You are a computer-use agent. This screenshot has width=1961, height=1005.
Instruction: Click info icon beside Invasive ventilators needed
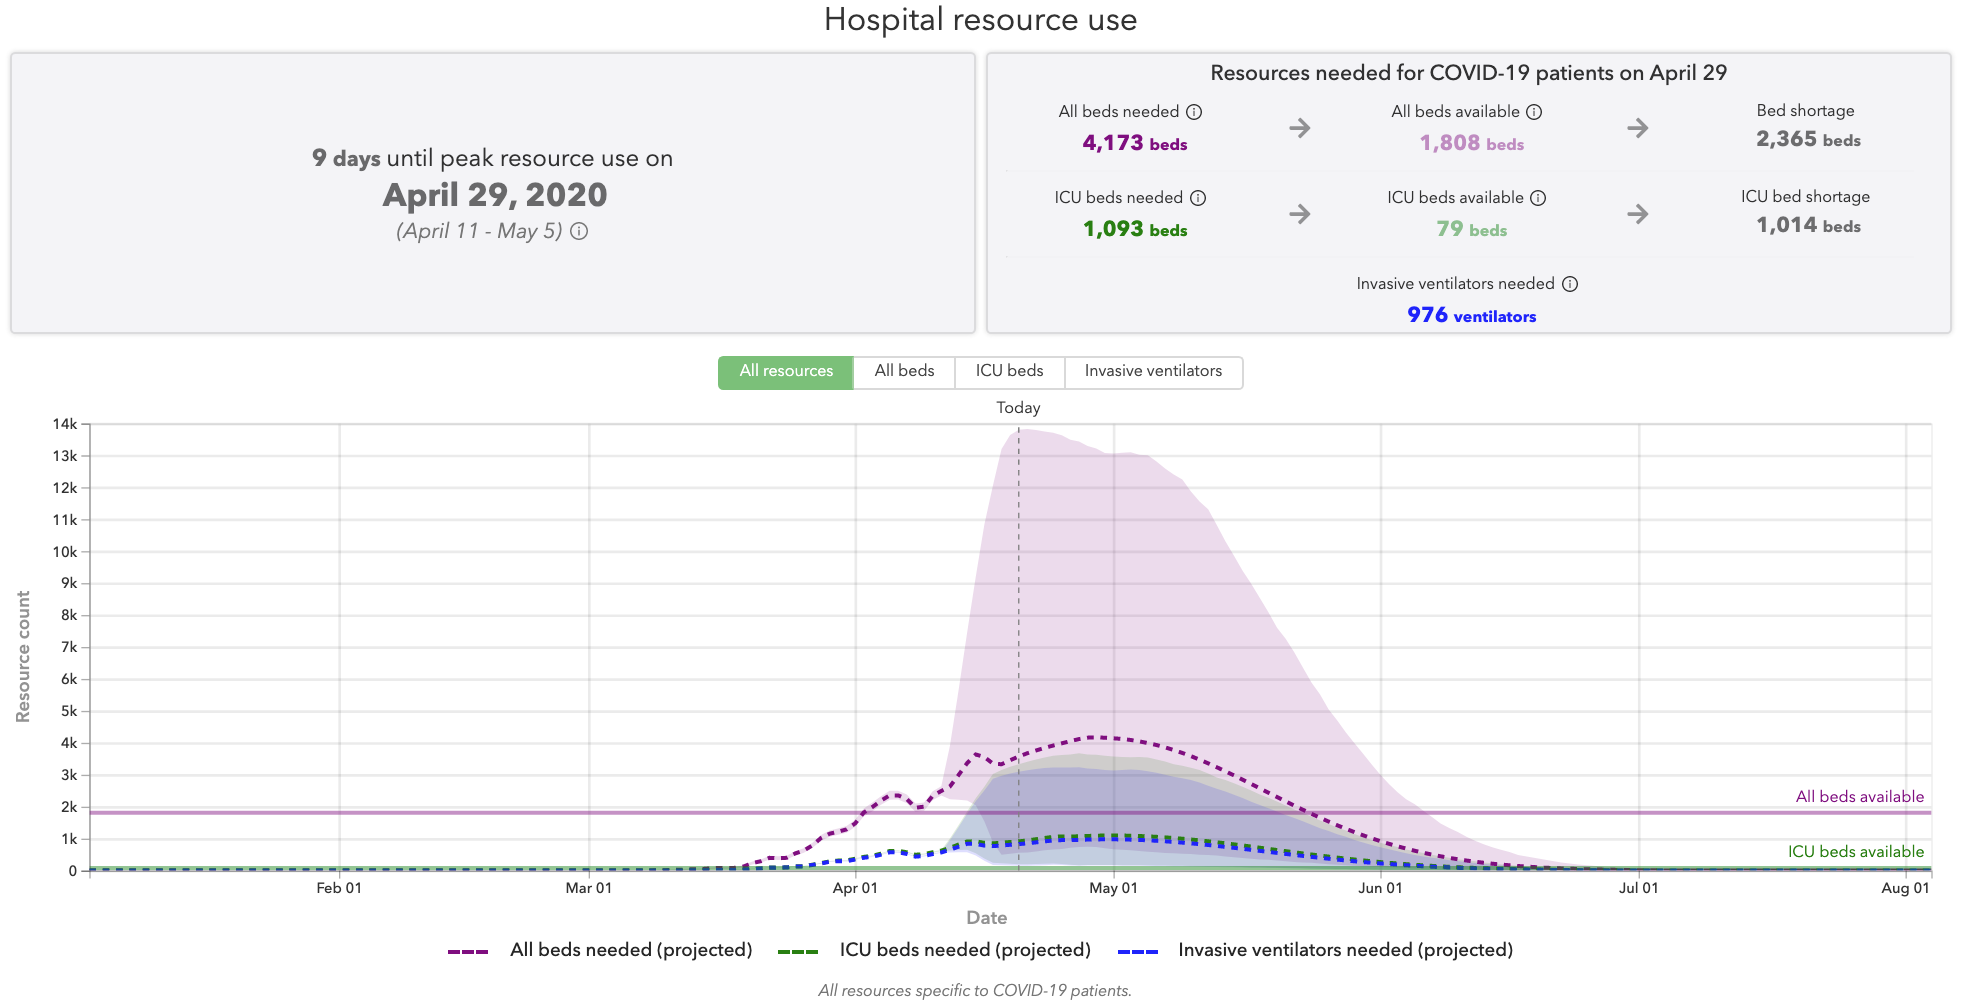pyautogui.click(x=1570, y=284)
